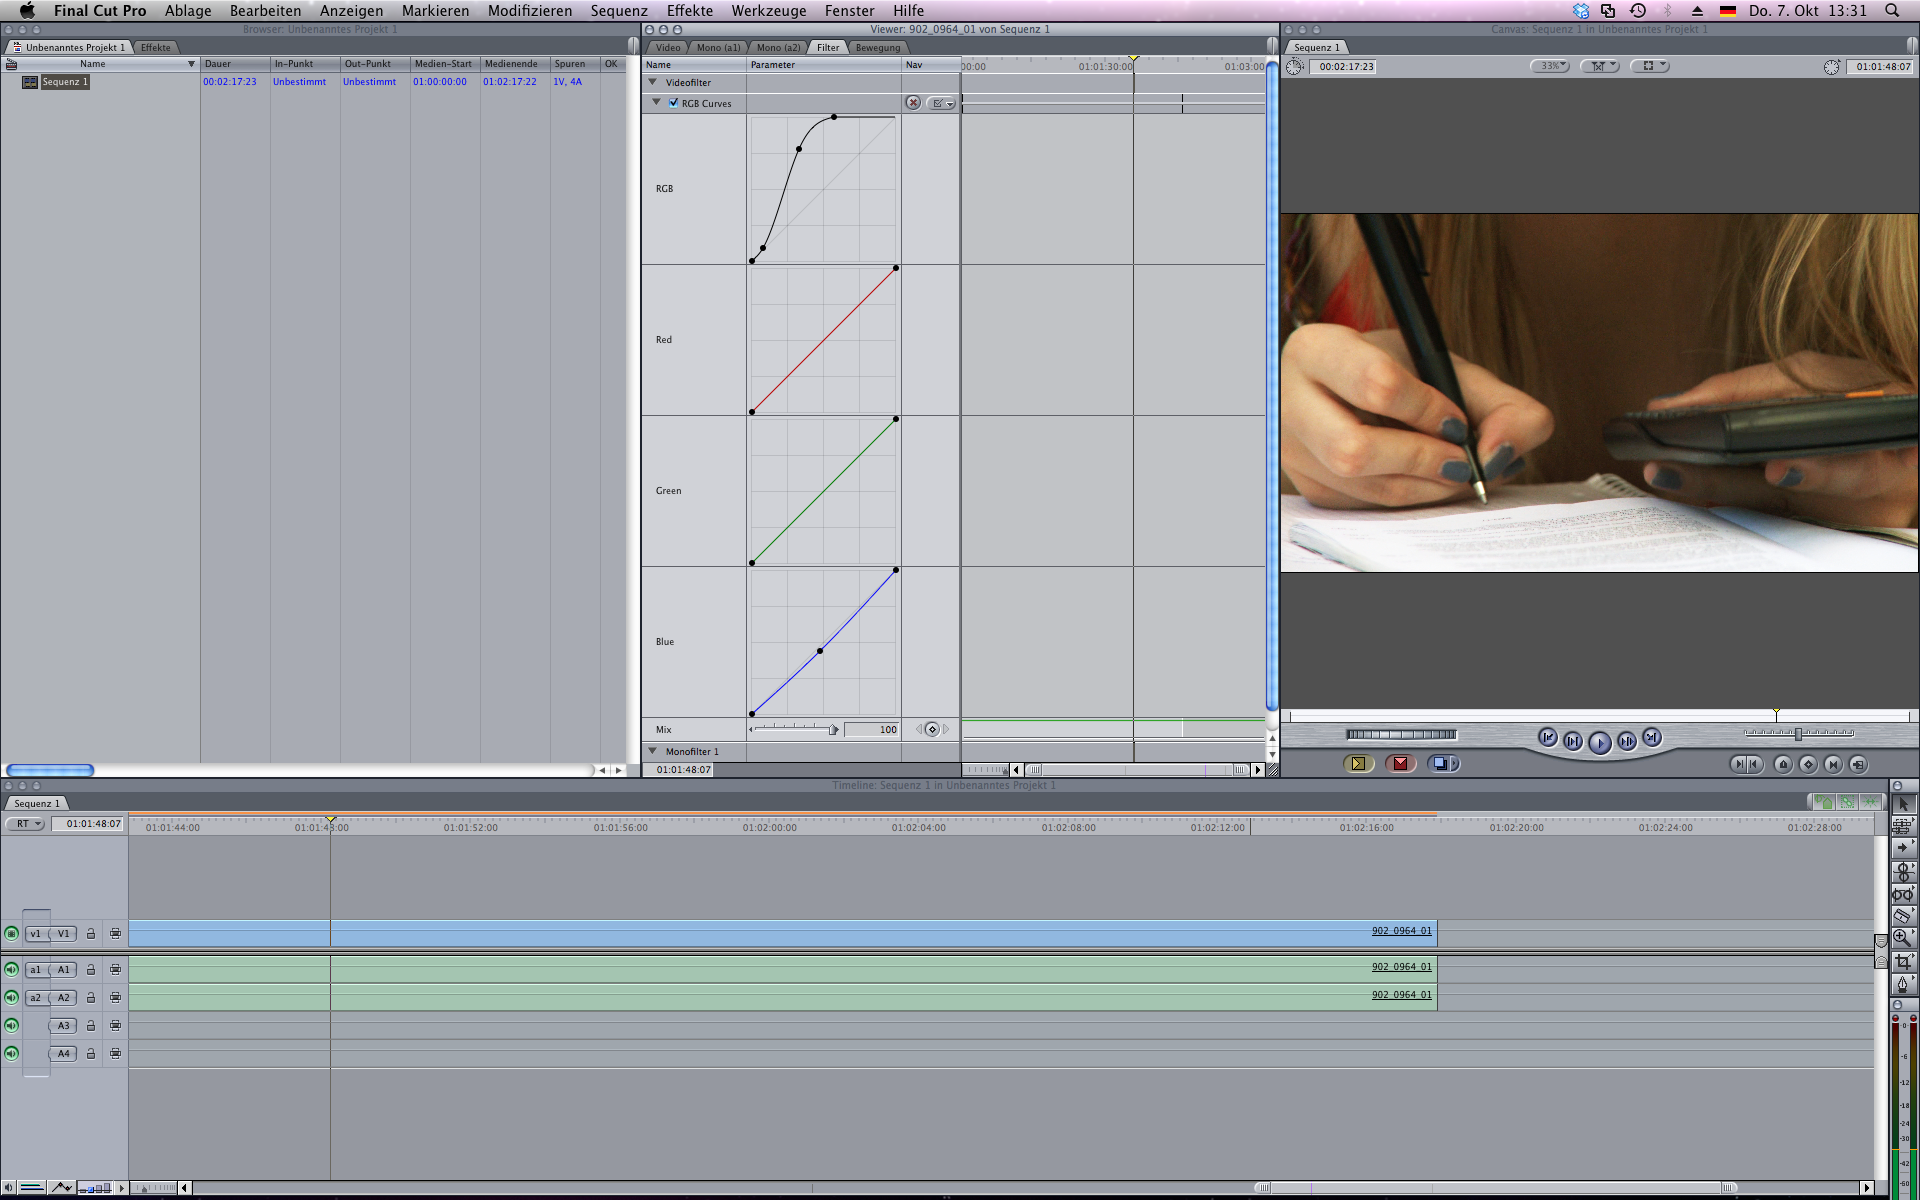This screenshot has height=1200, width=1920.
Task: Add motion keyframe in Canvas
Action: (1808, 764)
